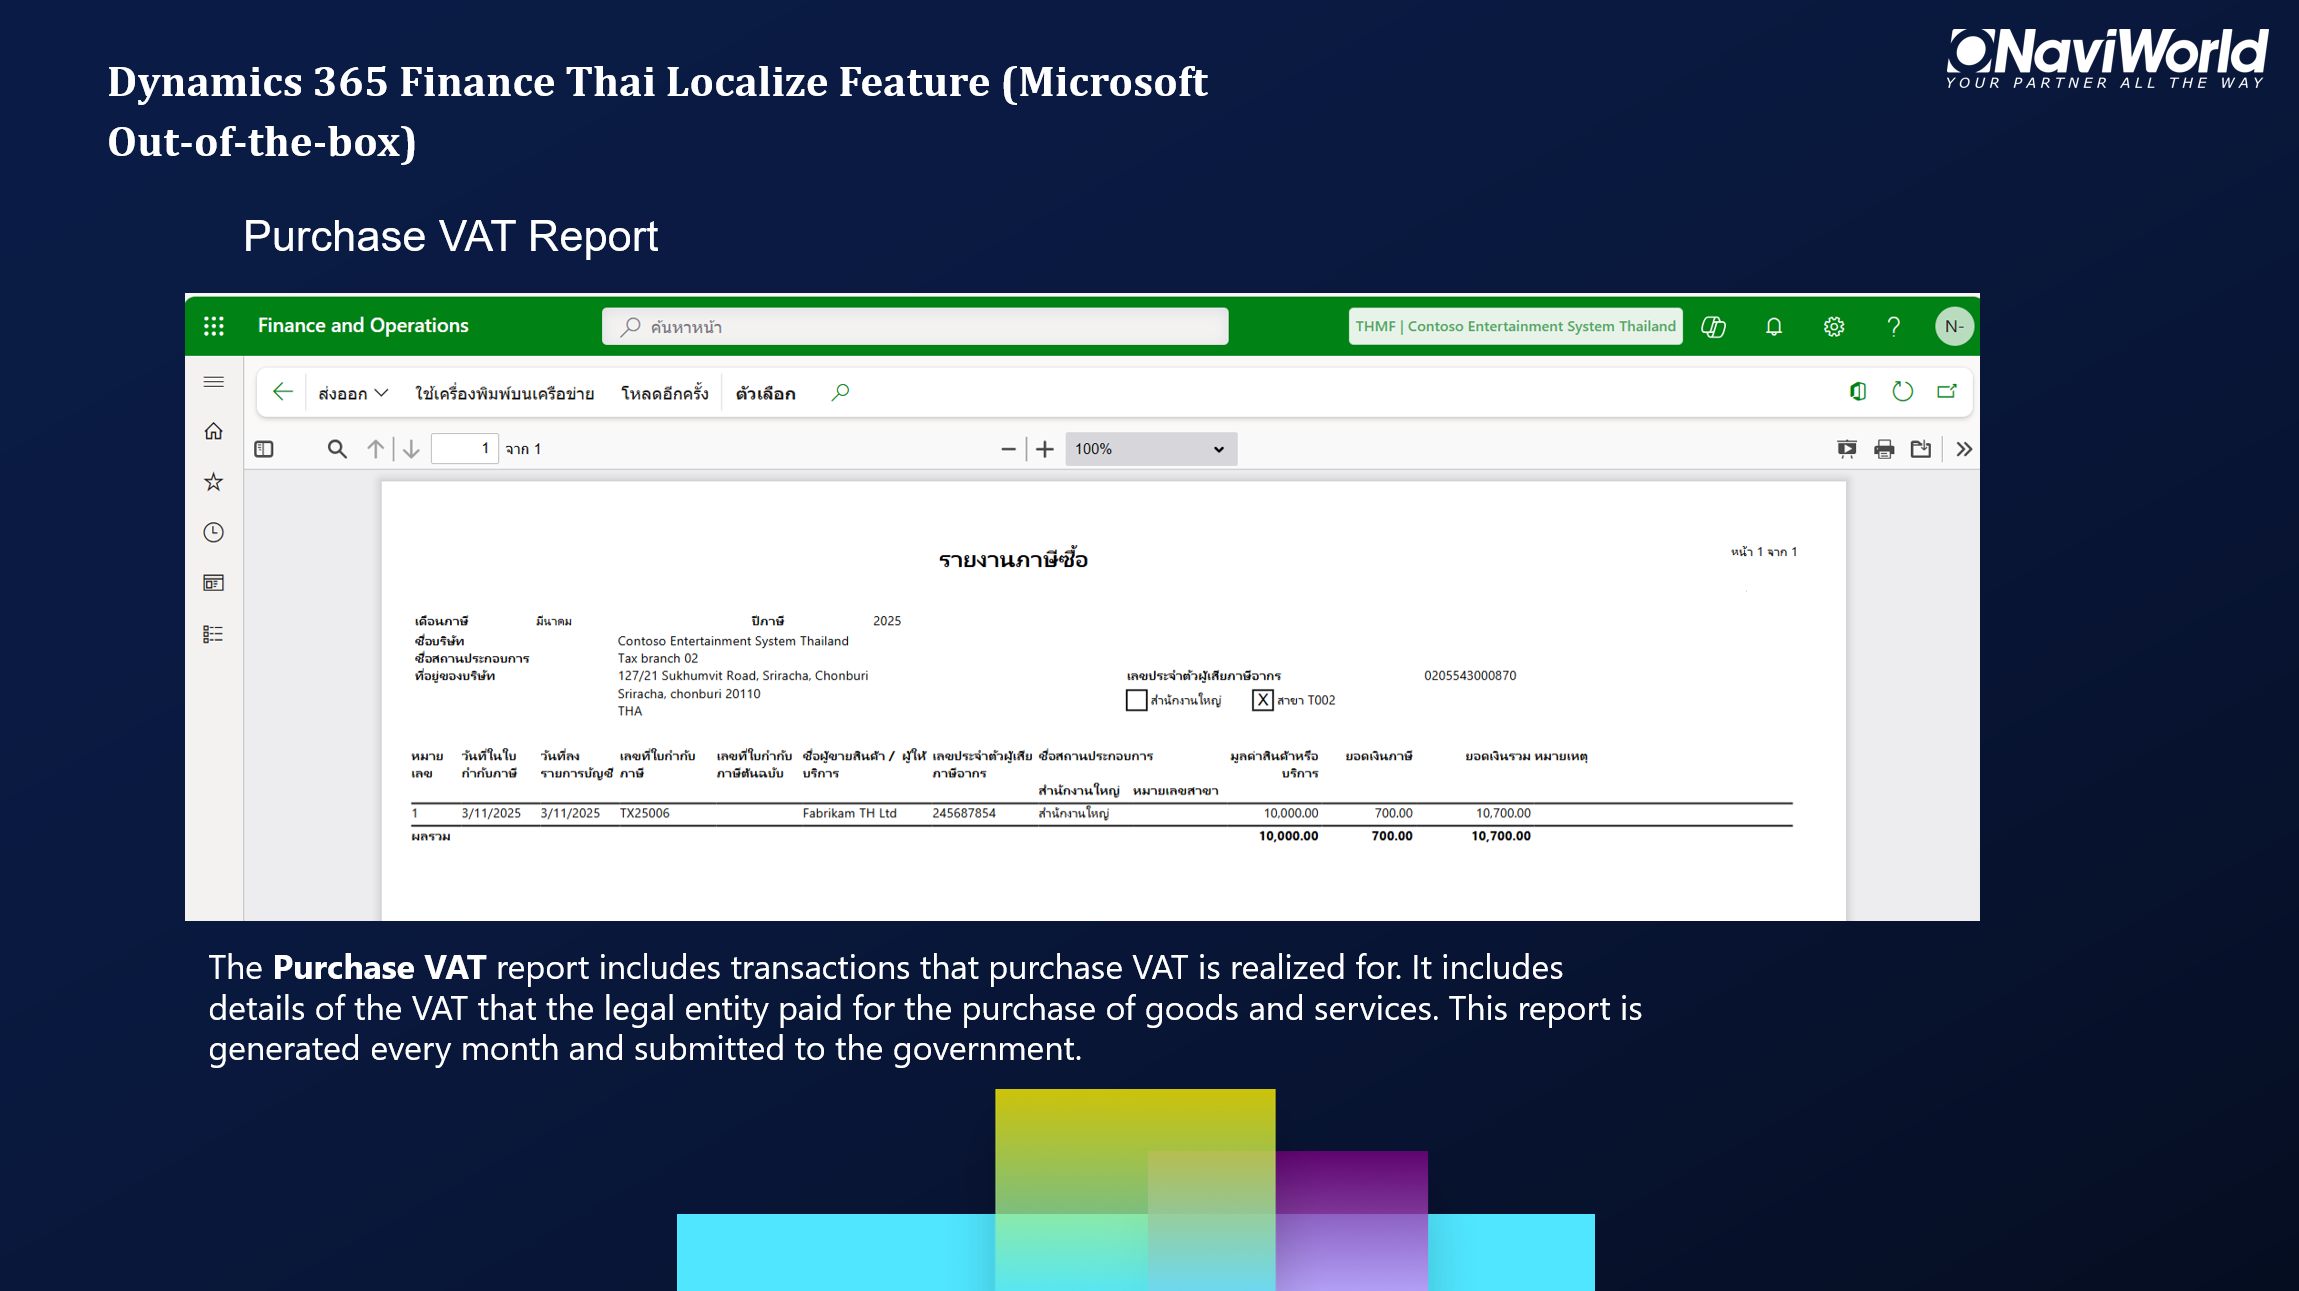Viewport: 2299px width, 1291px height.
Task: Refresh the page icon
Action: coord(1903,392)
